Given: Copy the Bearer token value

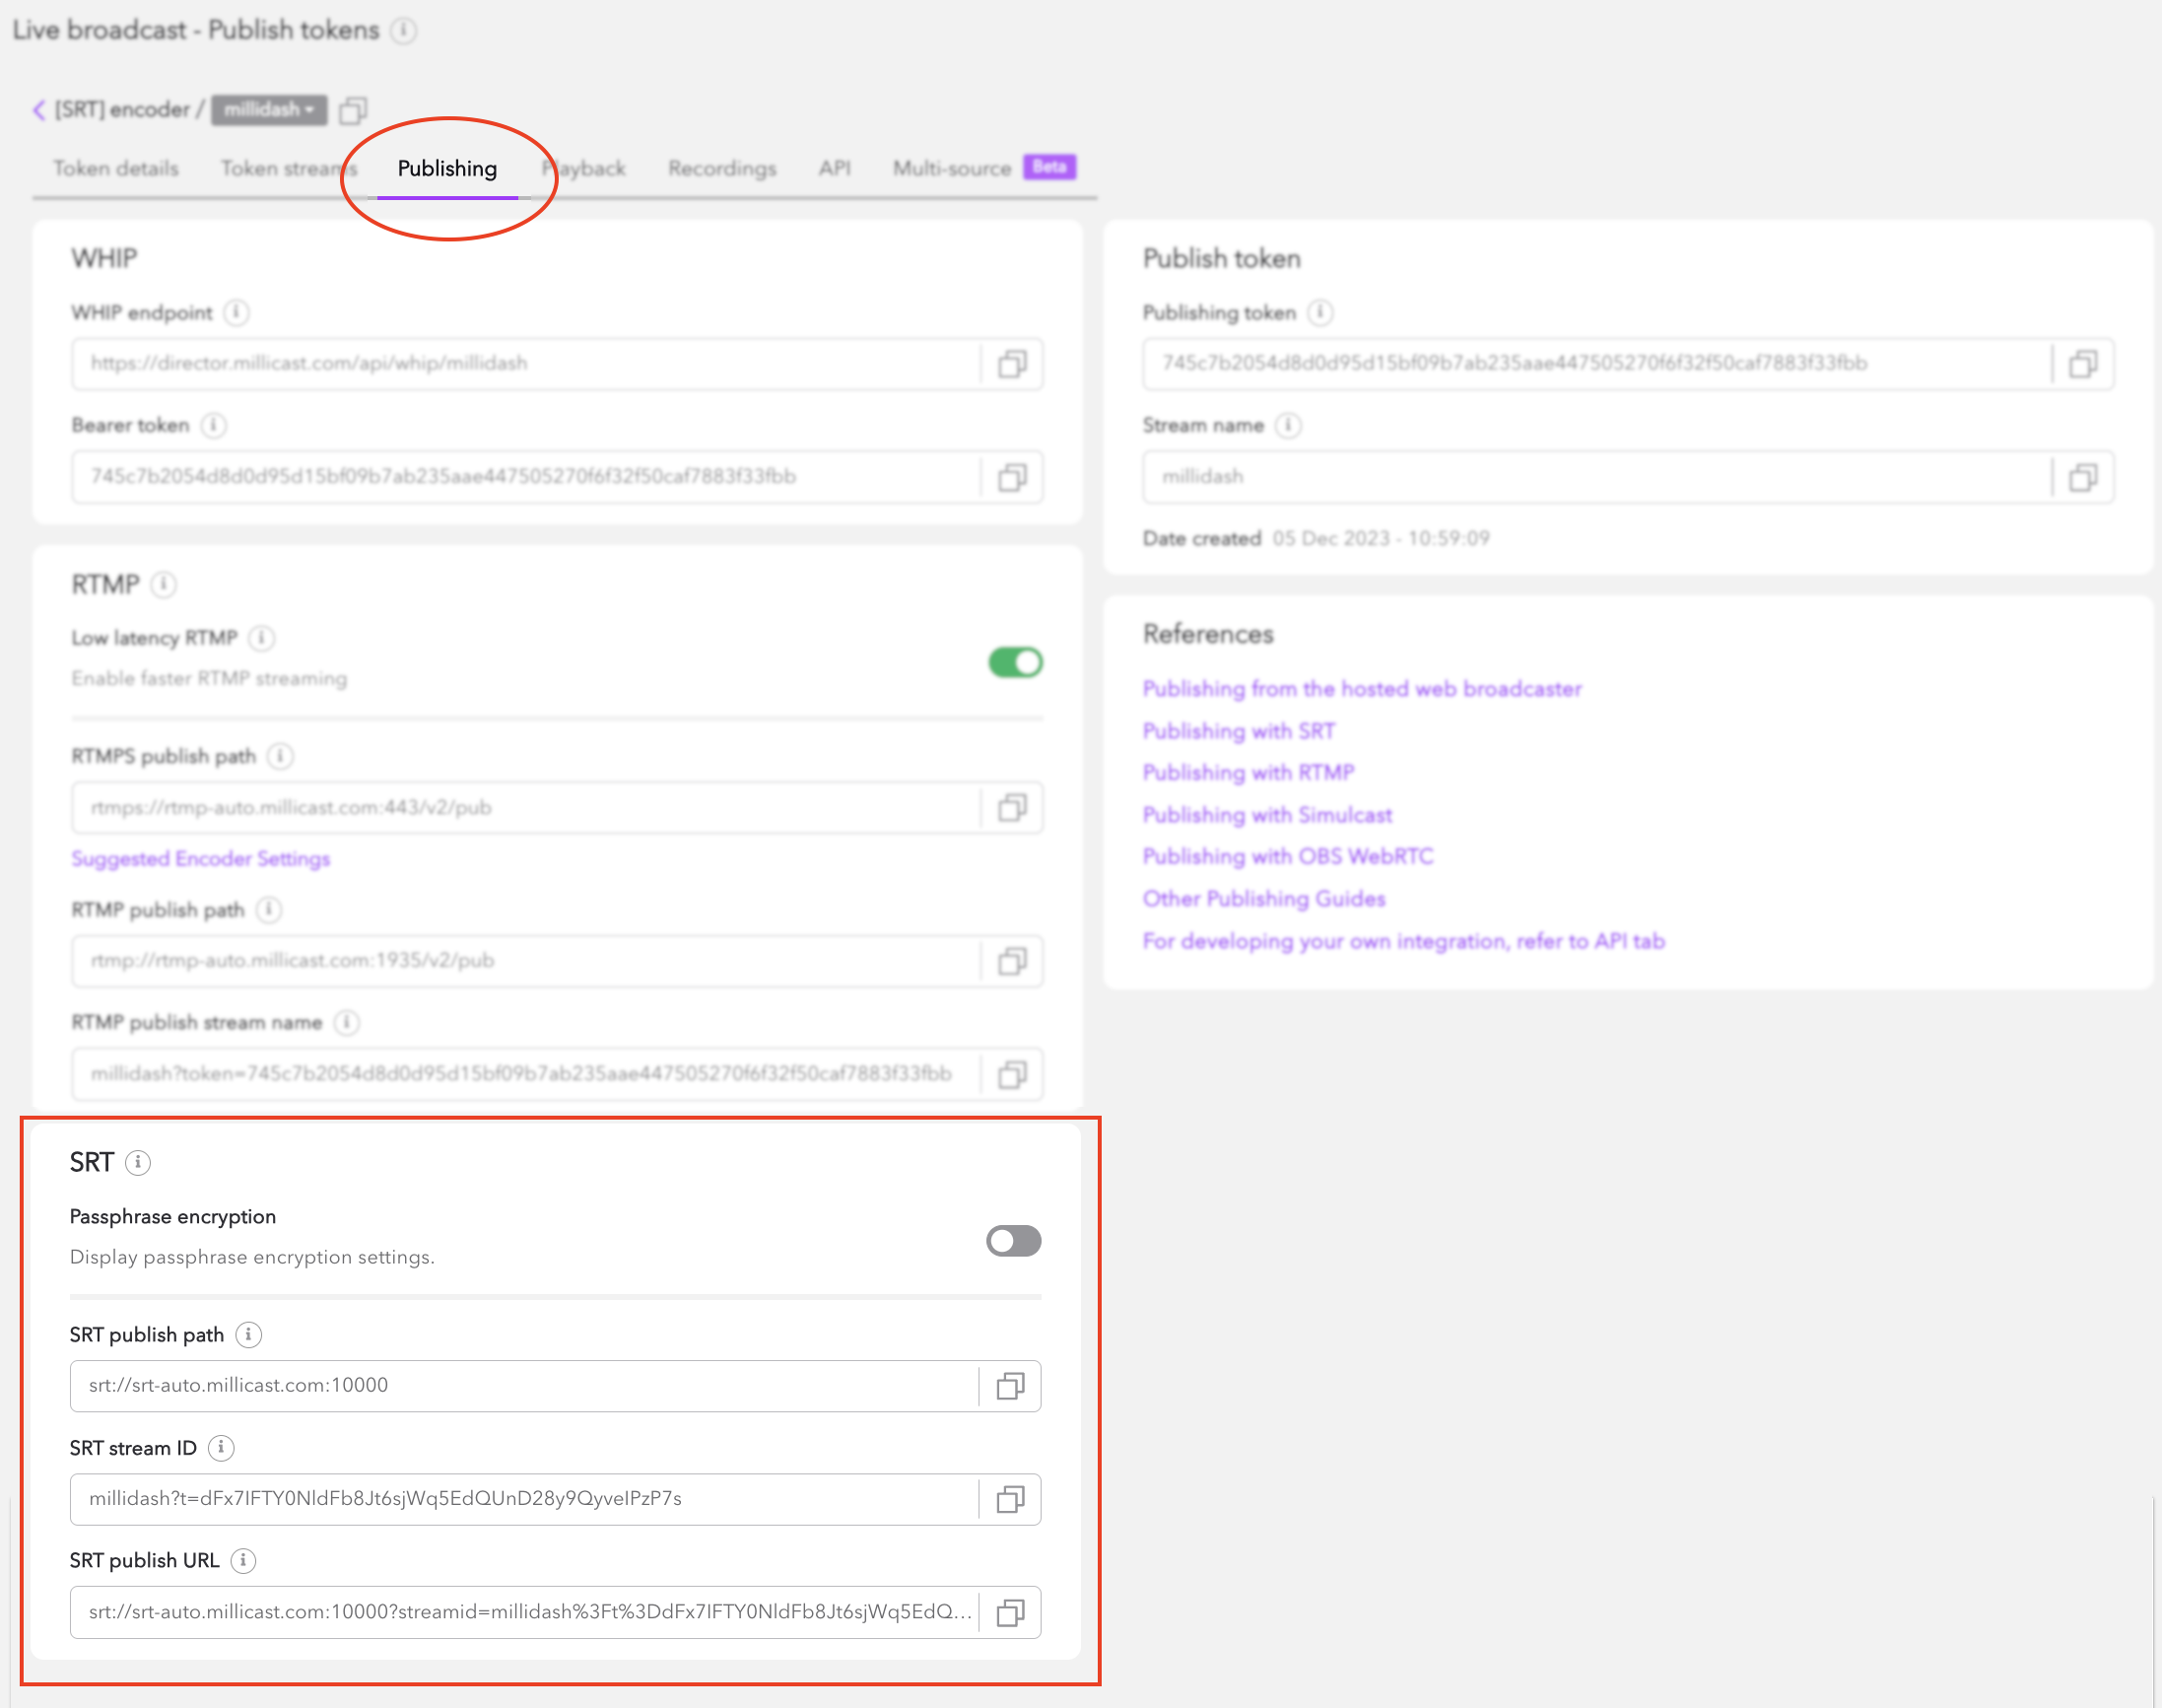Looking at the screenshot, I should point(1012,477).
